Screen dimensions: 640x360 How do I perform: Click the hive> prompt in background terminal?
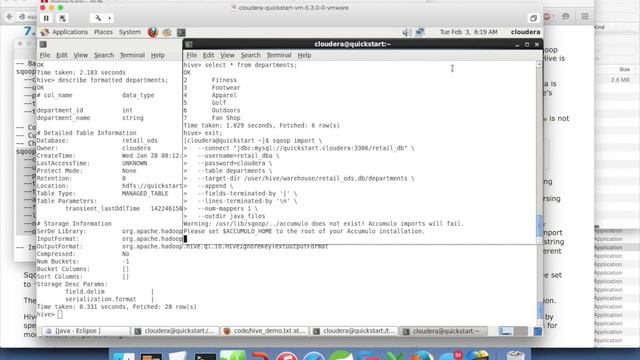45,314
